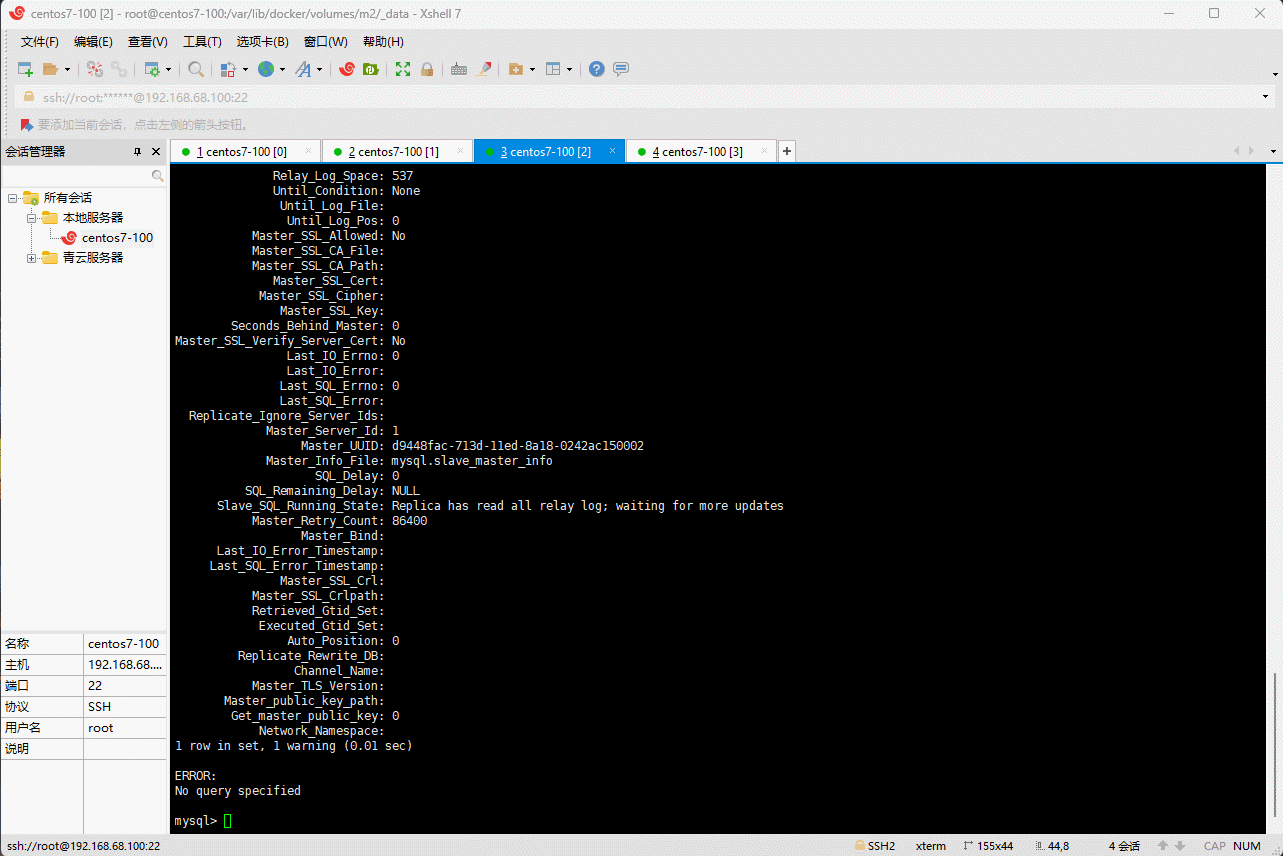Image resolution: width=1283 pixels, height=856 pixels.
Task: Click the status bar down arrow icon
Action: pos(1180,846)
